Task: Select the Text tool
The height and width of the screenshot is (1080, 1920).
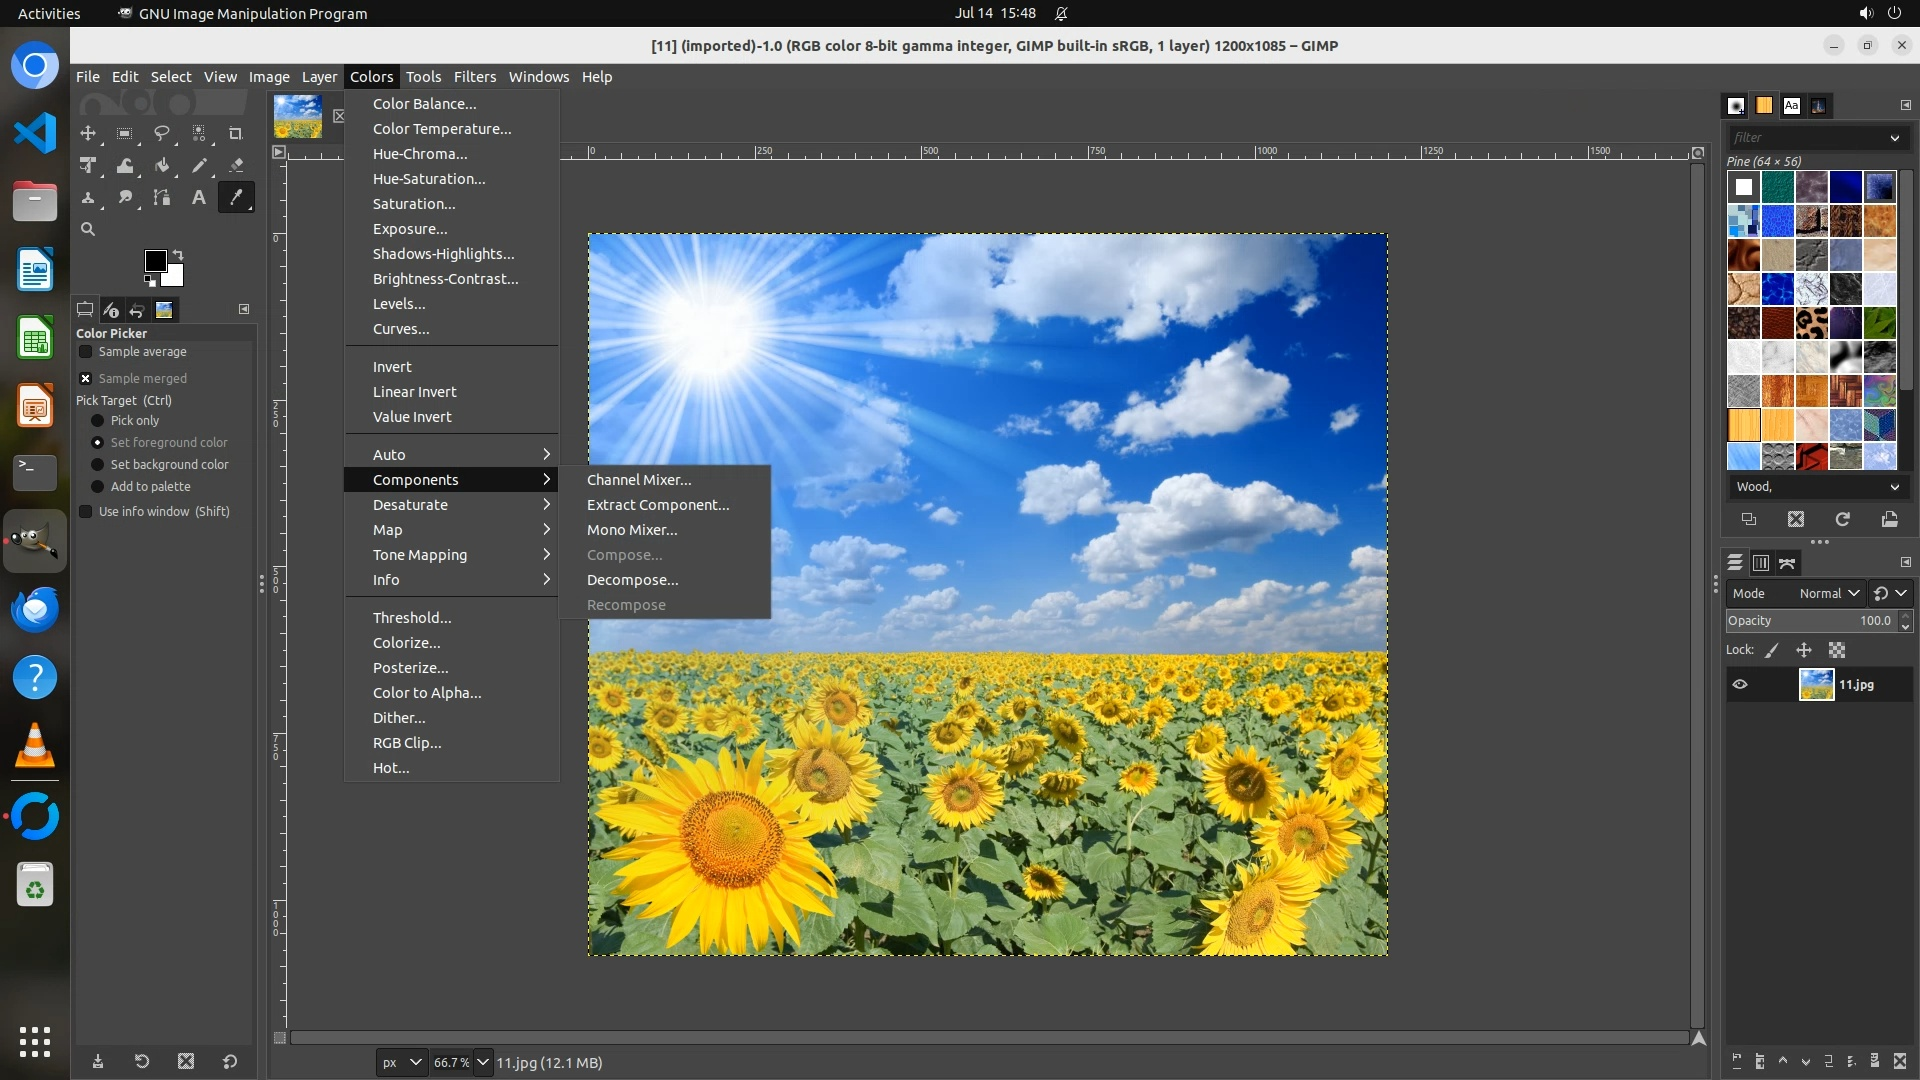Action: coord(199,198)
